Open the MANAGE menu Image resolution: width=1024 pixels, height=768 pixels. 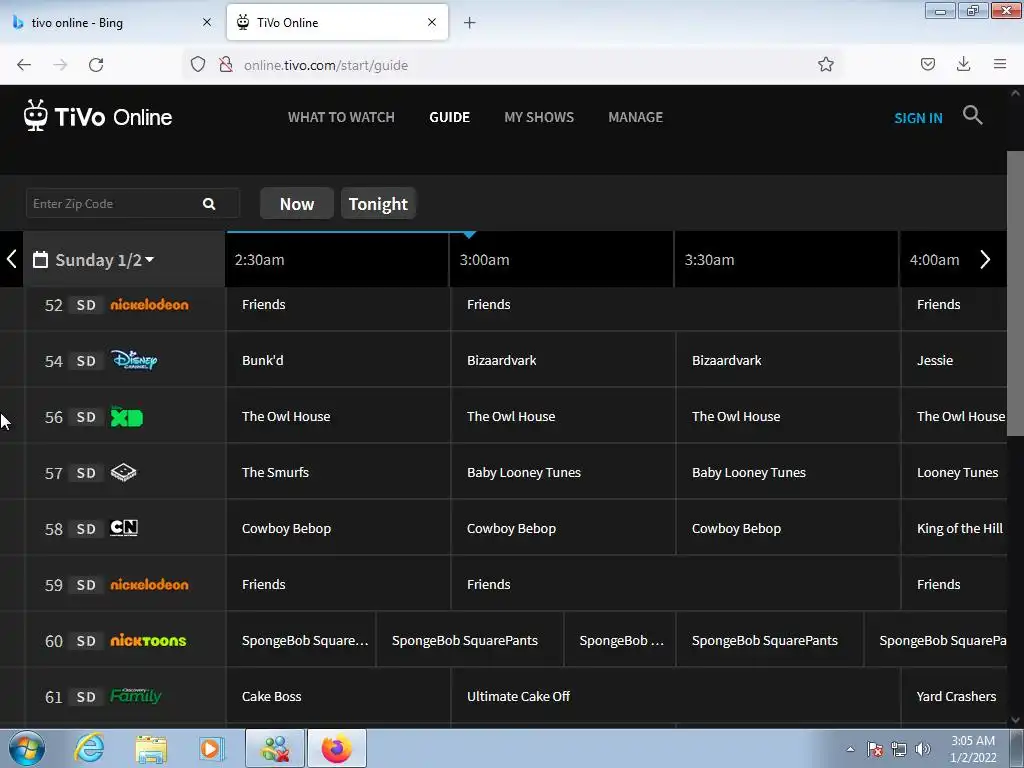635,118
